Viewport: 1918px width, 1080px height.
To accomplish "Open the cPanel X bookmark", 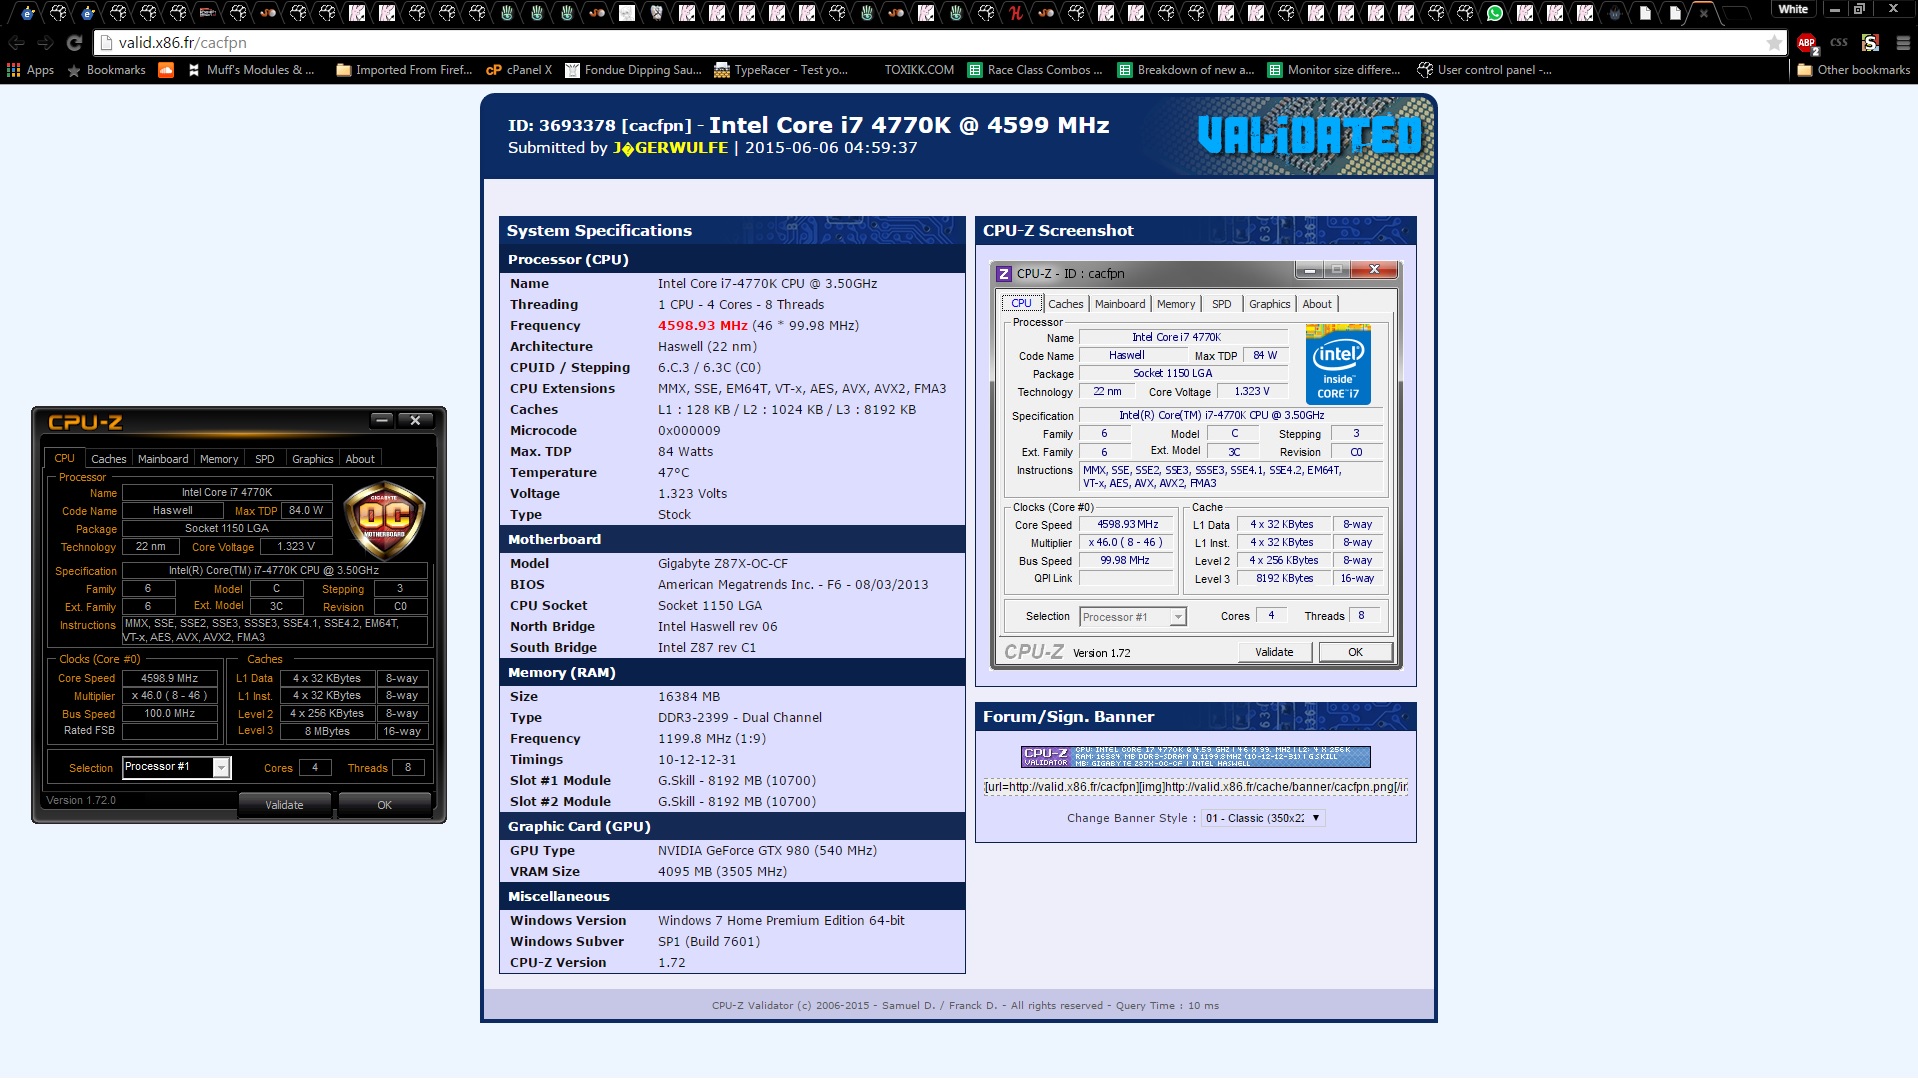I will (519, 70).
